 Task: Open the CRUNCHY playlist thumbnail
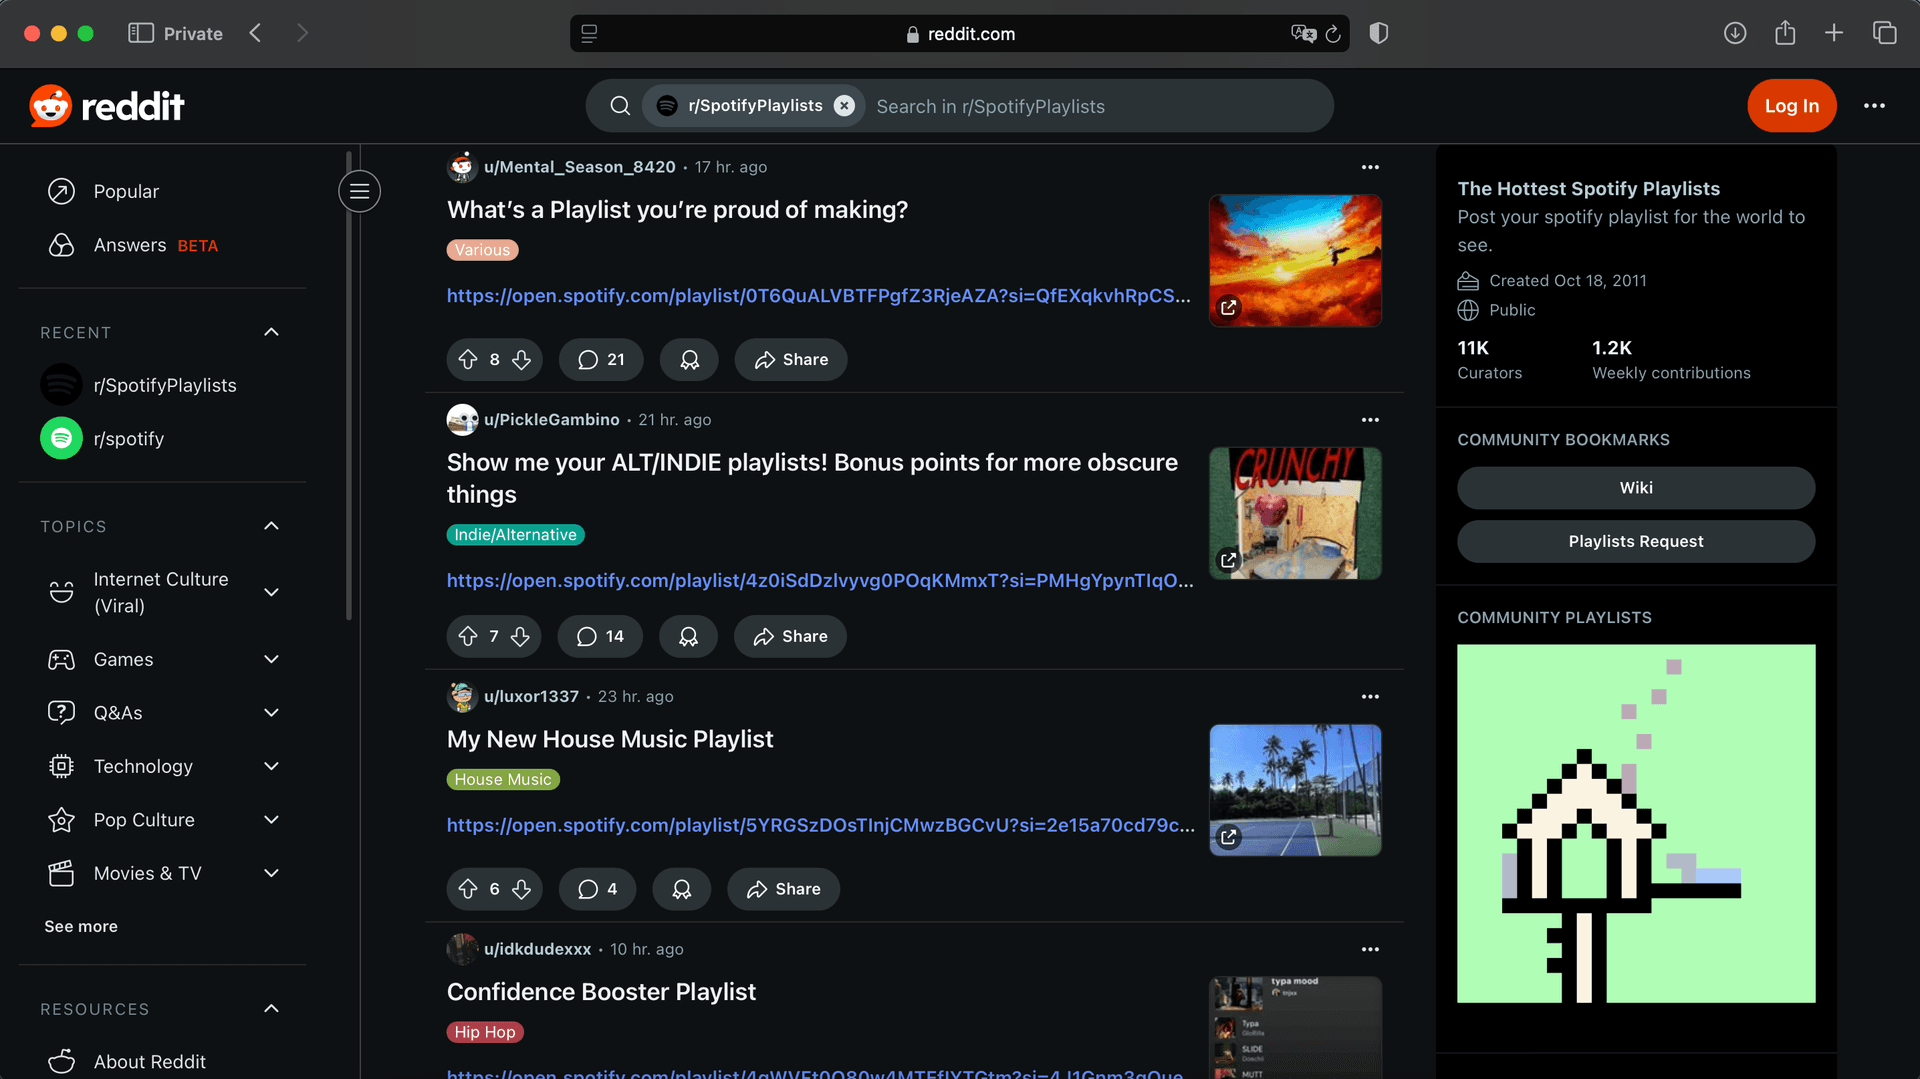(x=1295, y=513)
